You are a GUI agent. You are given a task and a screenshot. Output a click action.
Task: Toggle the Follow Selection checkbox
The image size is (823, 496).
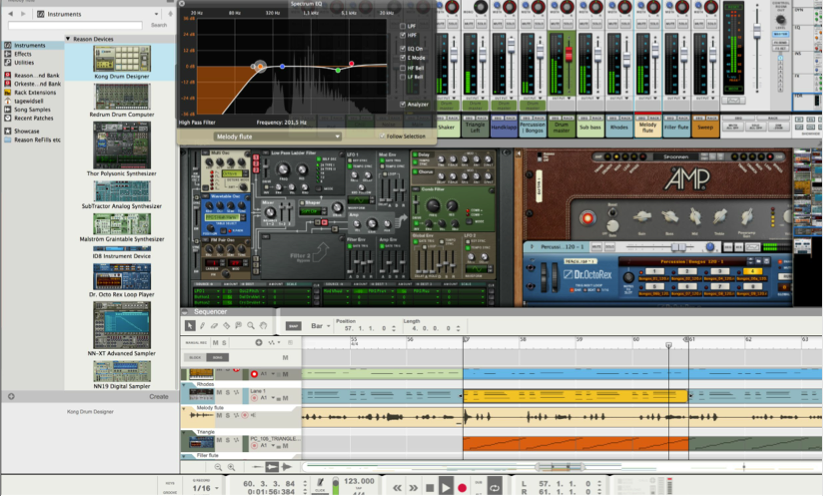(x=382, y=136)
